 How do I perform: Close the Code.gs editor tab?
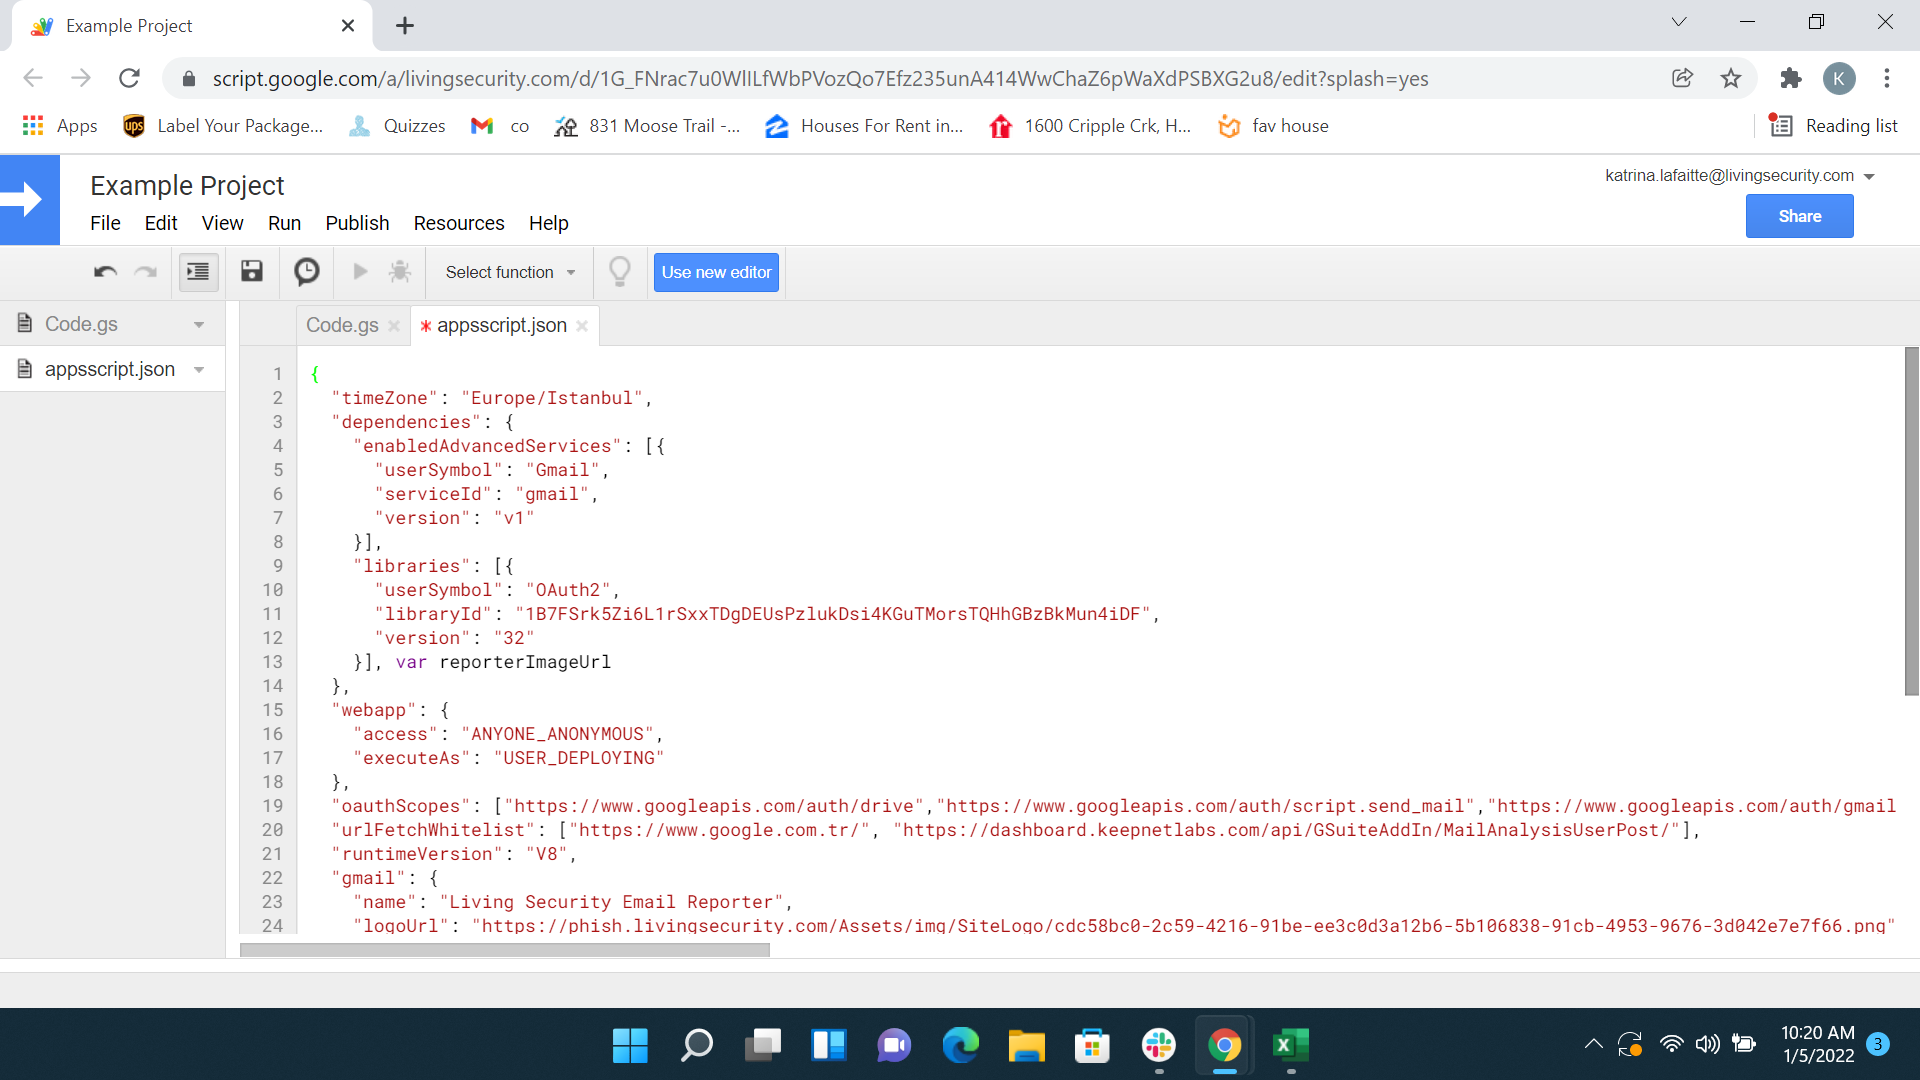pos(394,326)
